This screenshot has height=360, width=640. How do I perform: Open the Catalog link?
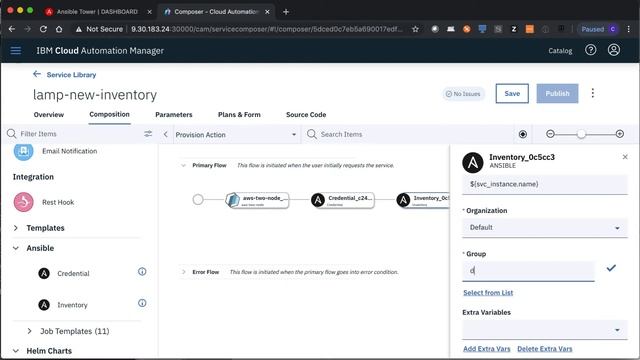tap(560, 51)
